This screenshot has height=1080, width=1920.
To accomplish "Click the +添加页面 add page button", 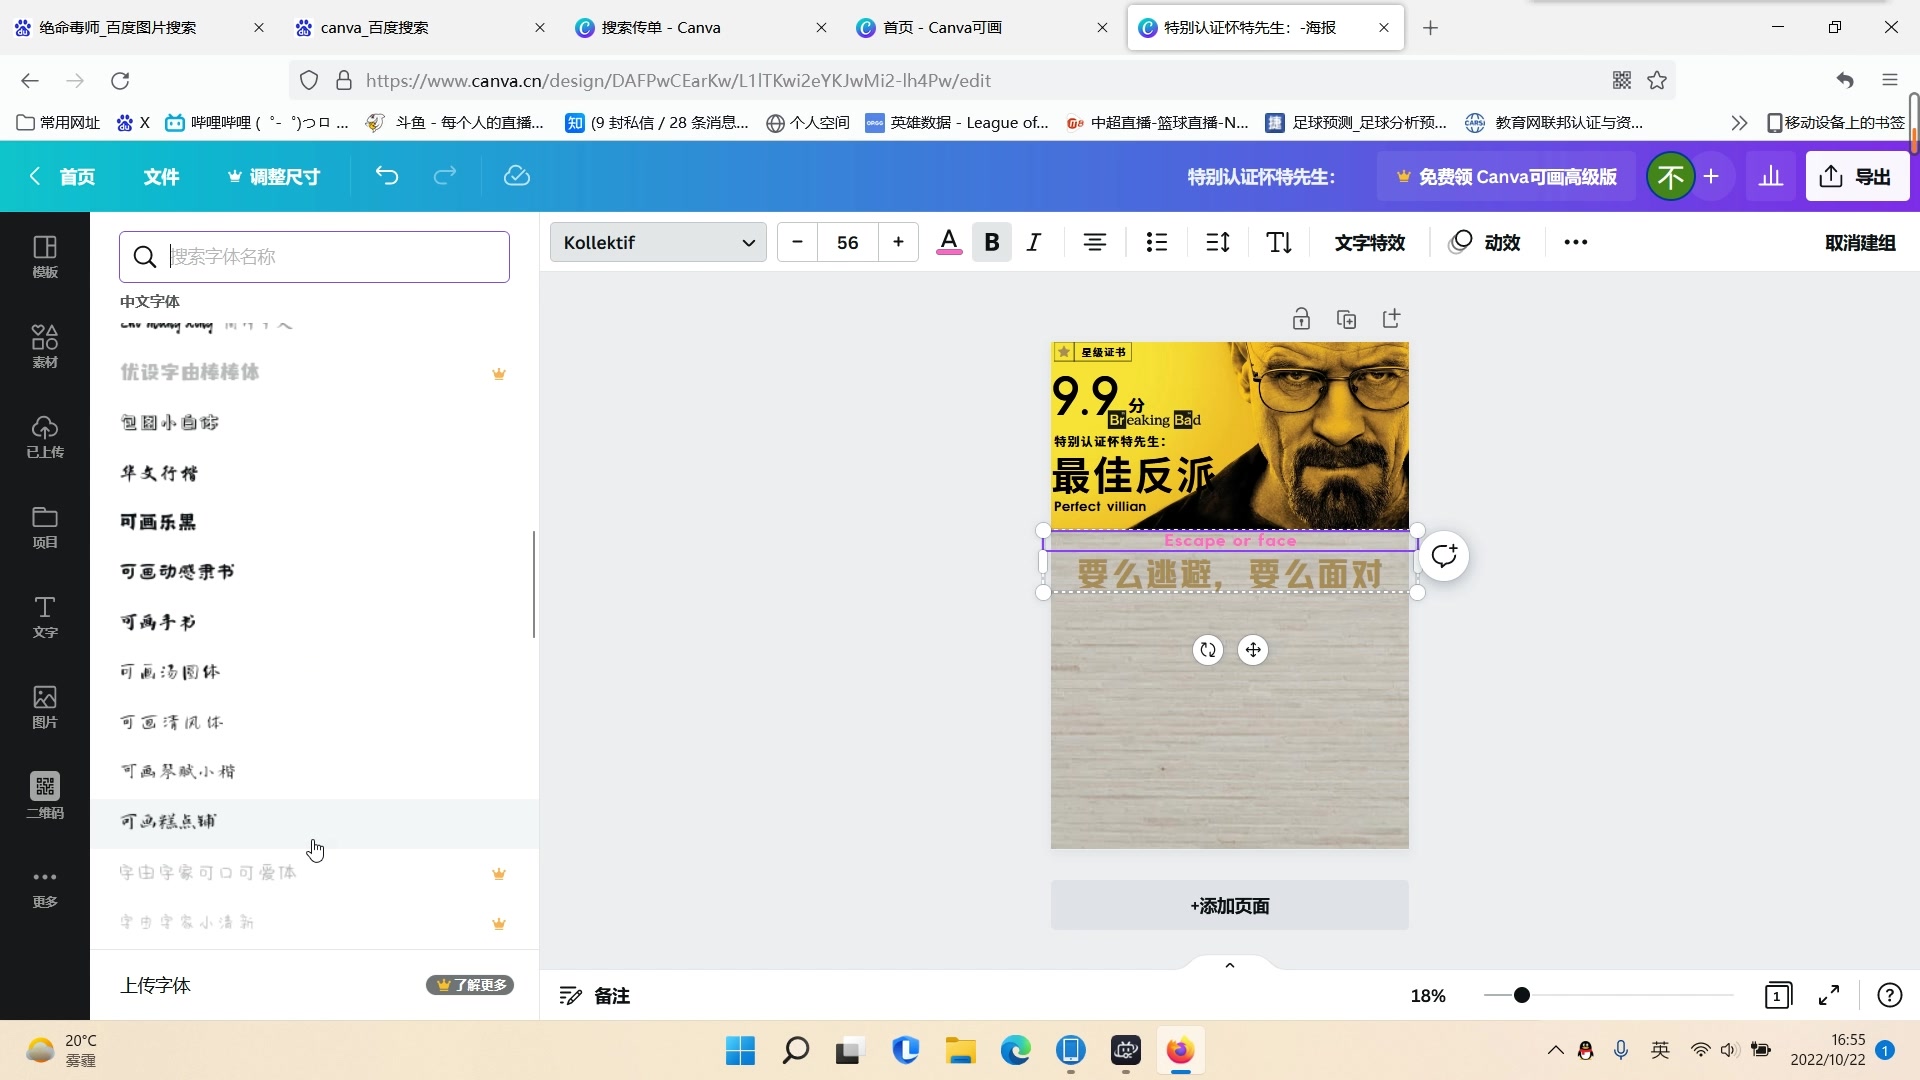I will (x=1229, y=905).
